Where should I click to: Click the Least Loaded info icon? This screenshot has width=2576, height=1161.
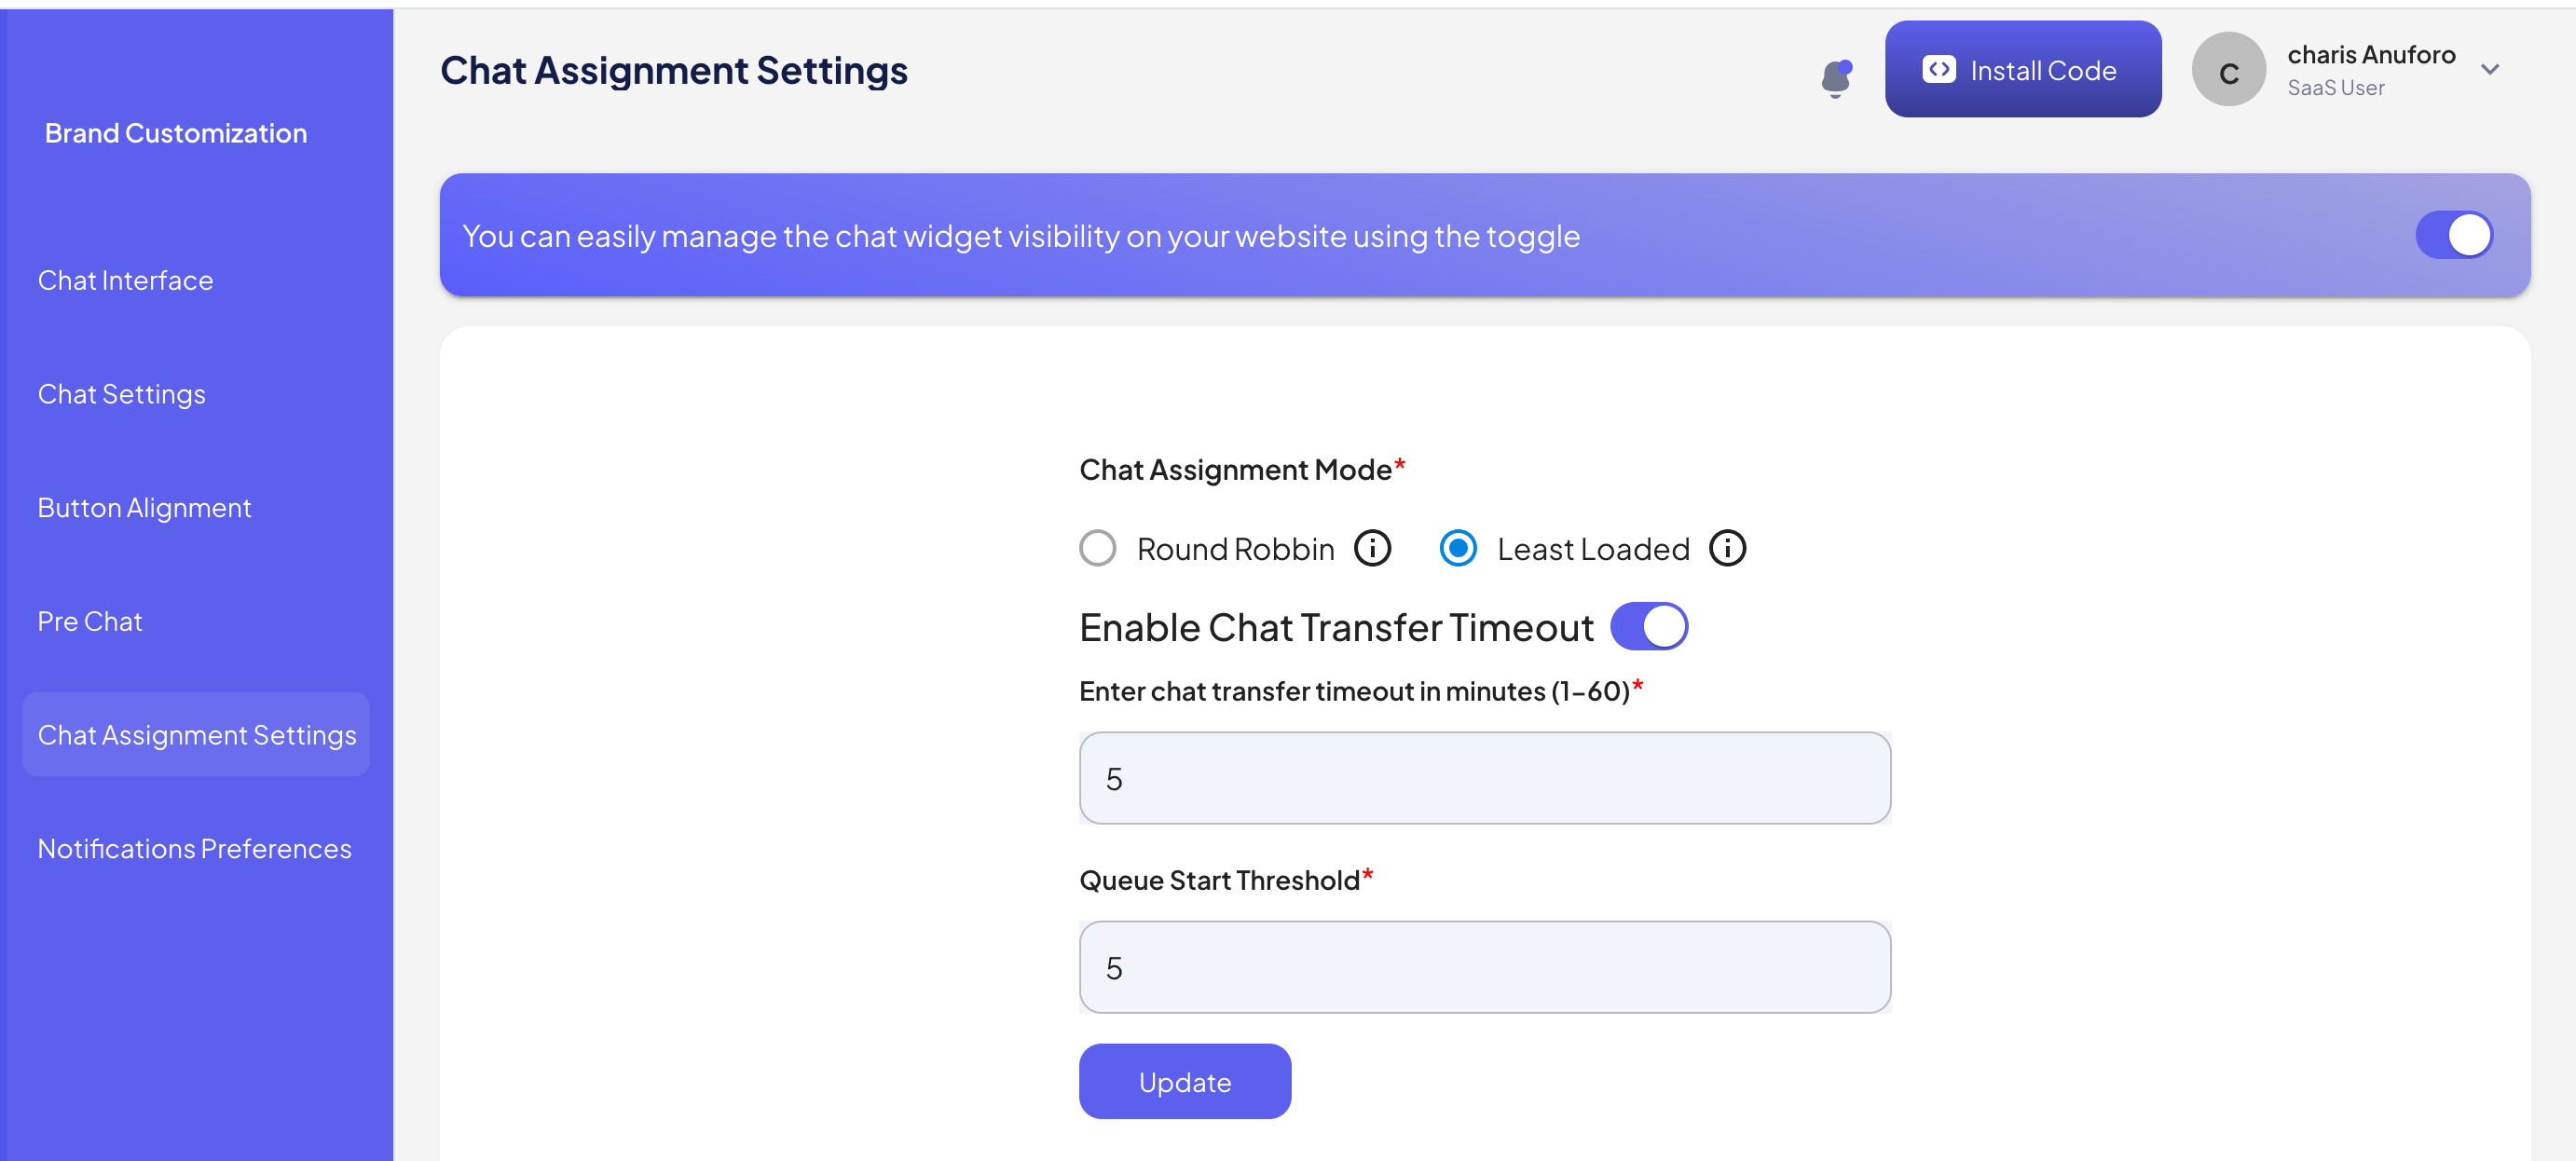pyautogui.click(x=1727, y=548)
